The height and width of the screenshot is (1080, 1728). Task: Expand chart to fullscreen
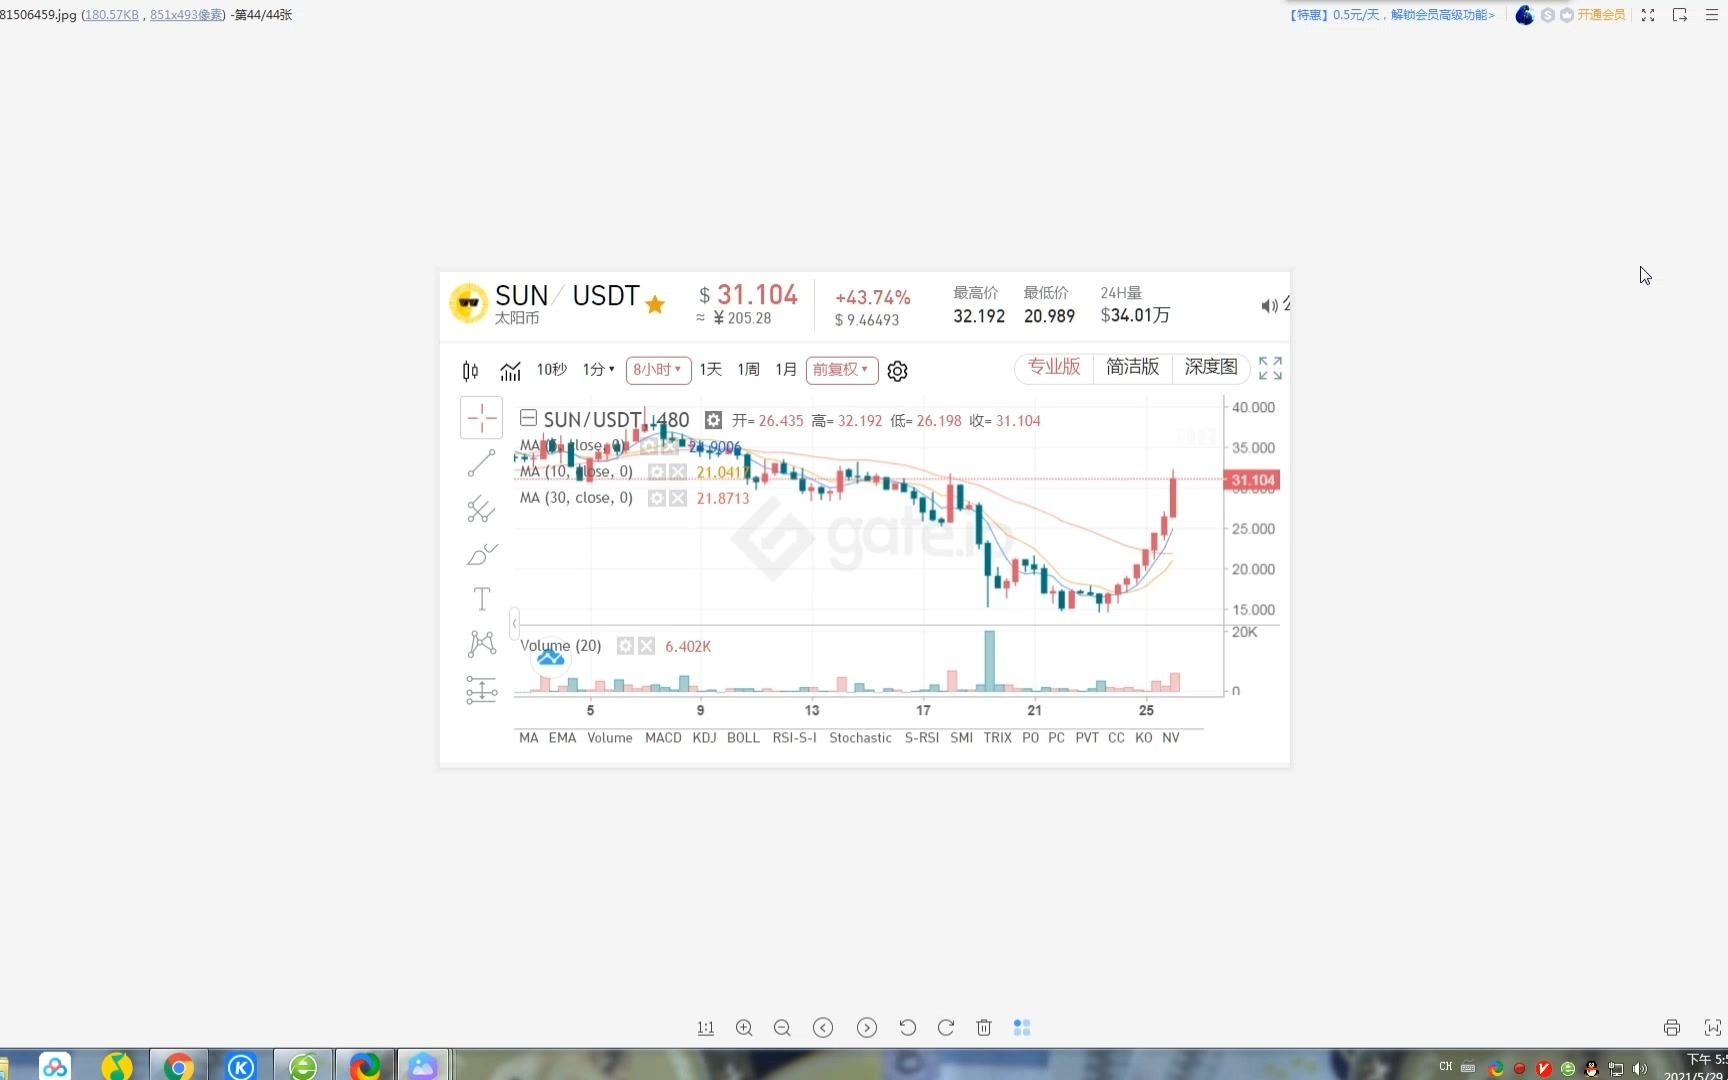(1270, 368)
